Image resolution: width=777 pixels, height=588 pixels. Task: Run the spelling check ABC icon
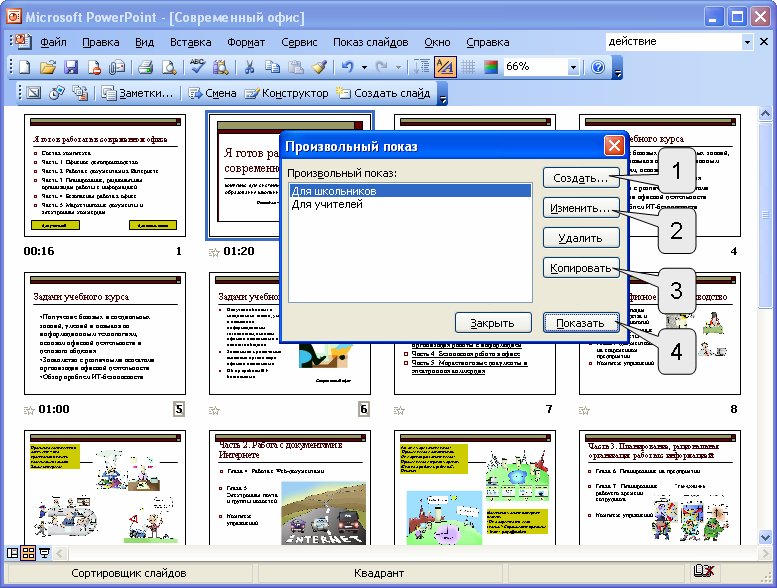click(x=197, y=67)
